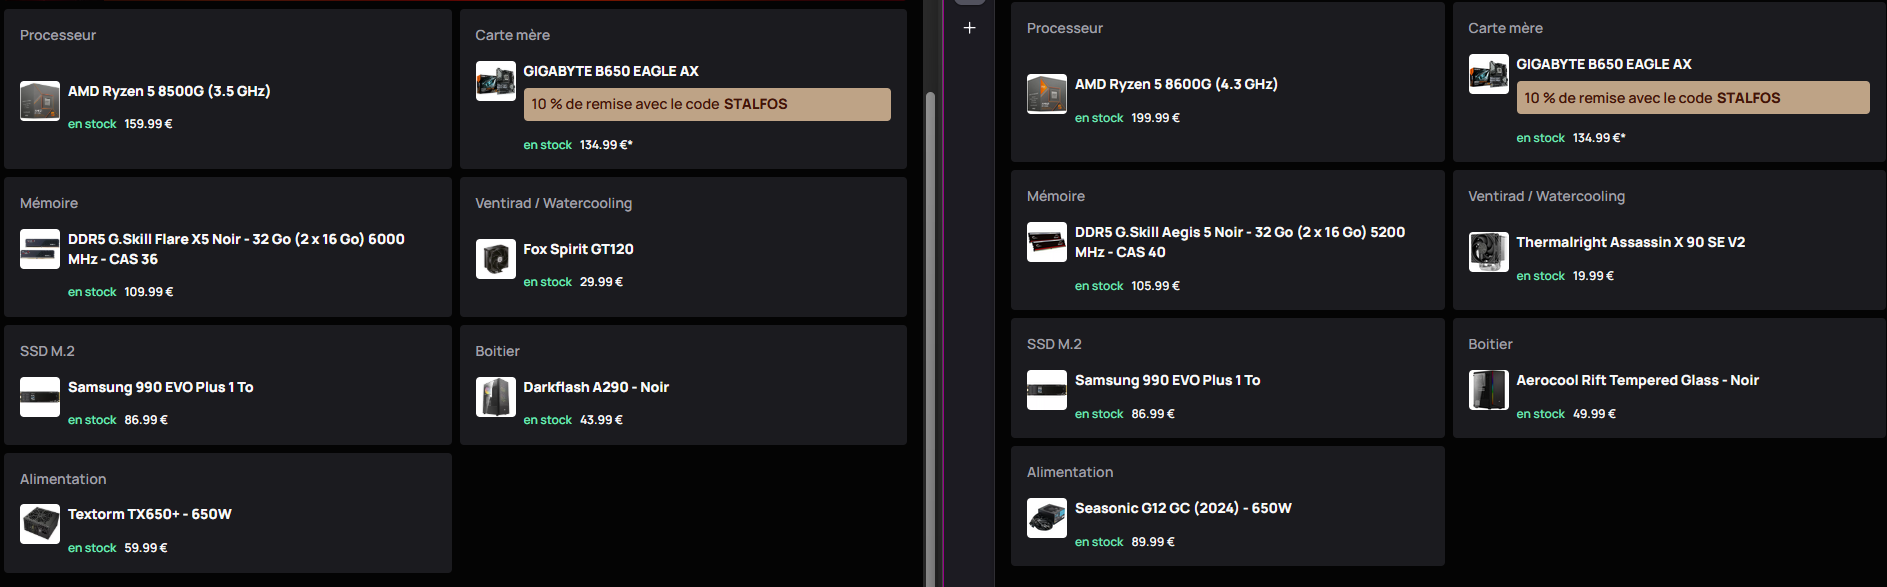Click the left GIGABYTE B650 EAGLE AX motherboard thumbnail
The width and height of the screenshot is (1887, 587).
pos(496,81)
